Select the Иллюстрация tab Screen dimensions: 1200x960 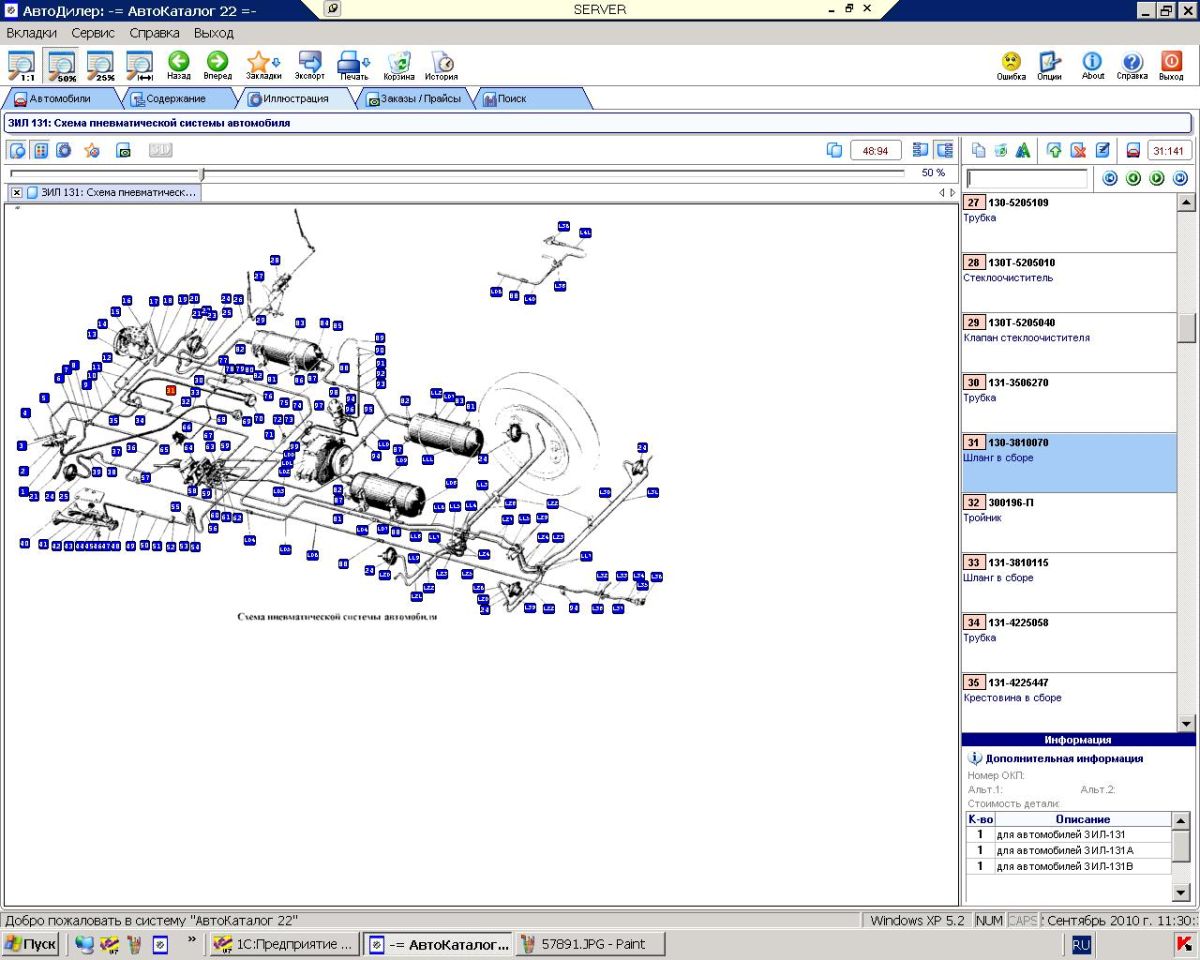click(295, 99)
